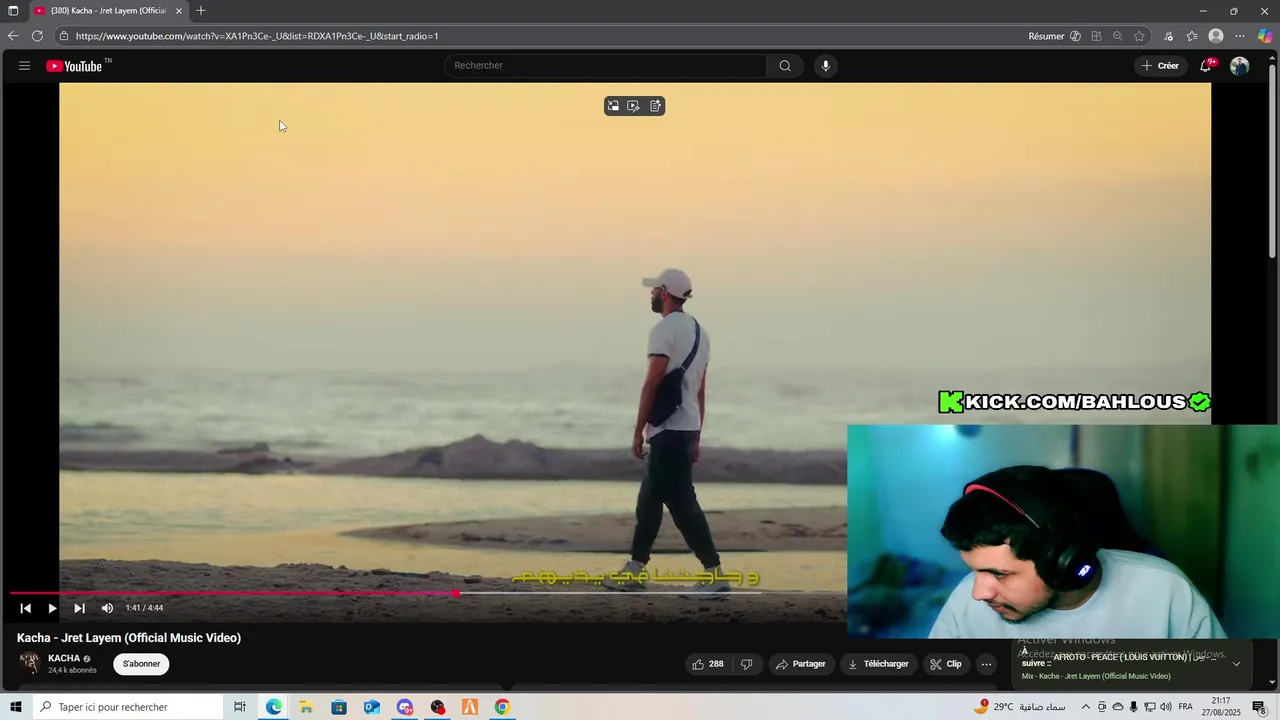Click the last Edge video overlay icon
The width and height of the screenshot is (1280, 720).
(x=656, y=106)
